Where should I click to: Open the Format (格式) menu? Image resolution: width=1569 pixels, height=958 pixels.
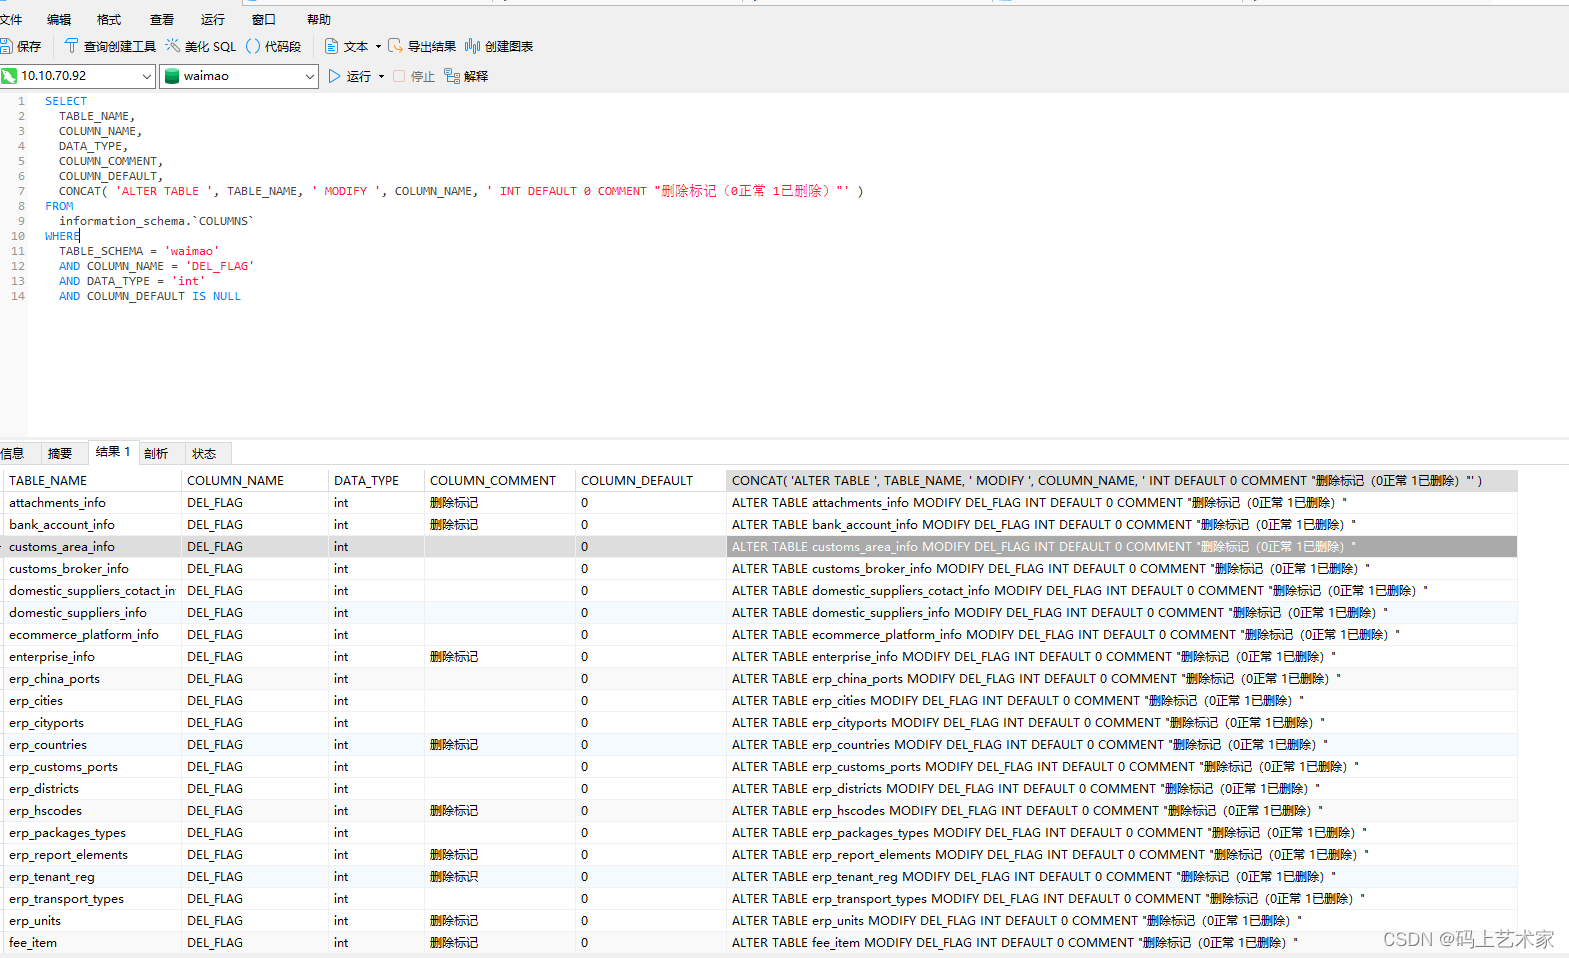[109, 19]
